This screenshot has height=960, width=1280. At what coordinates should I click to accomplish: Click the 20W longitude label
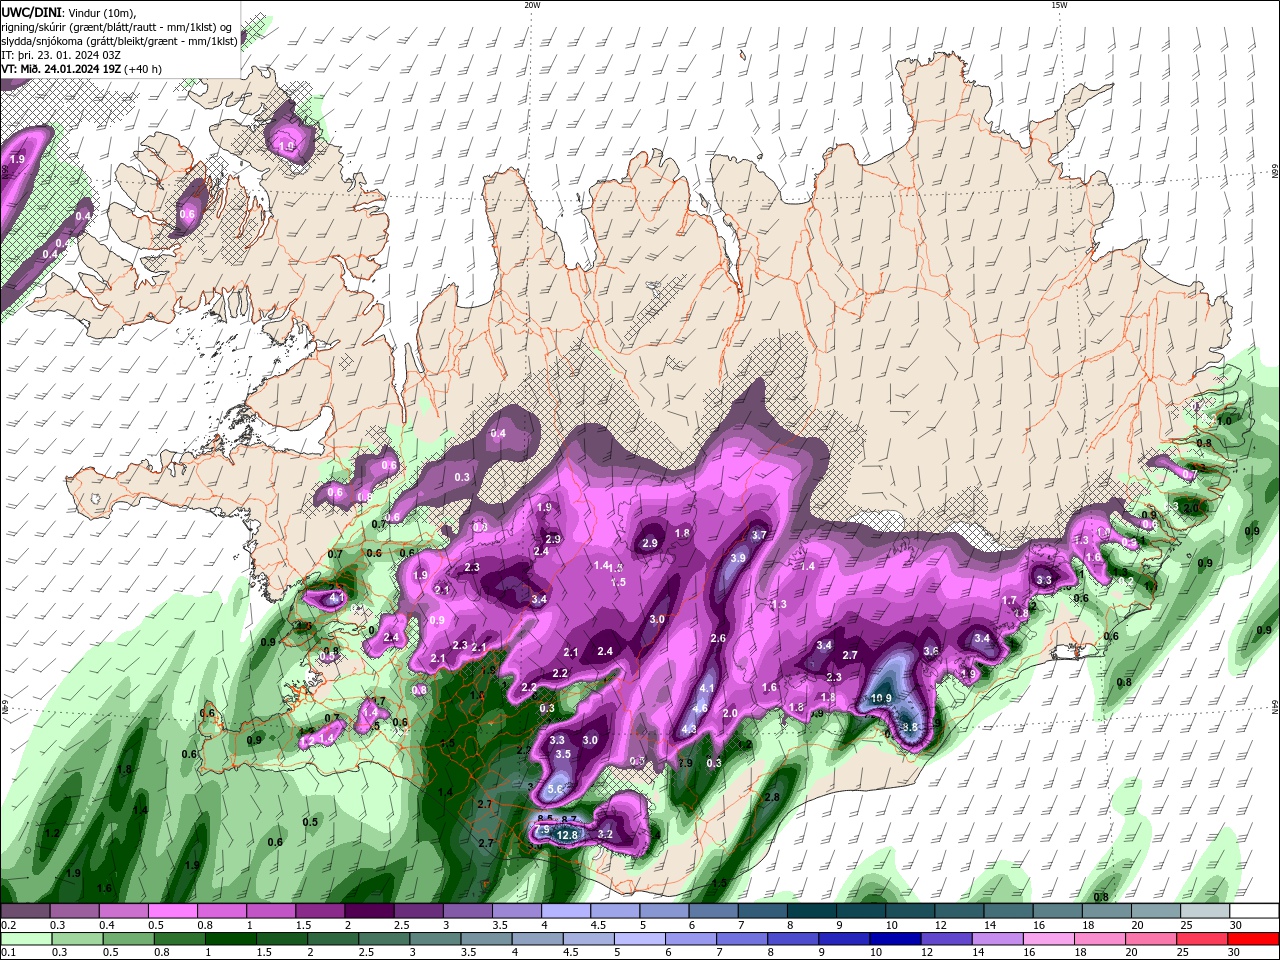[532, 5]
